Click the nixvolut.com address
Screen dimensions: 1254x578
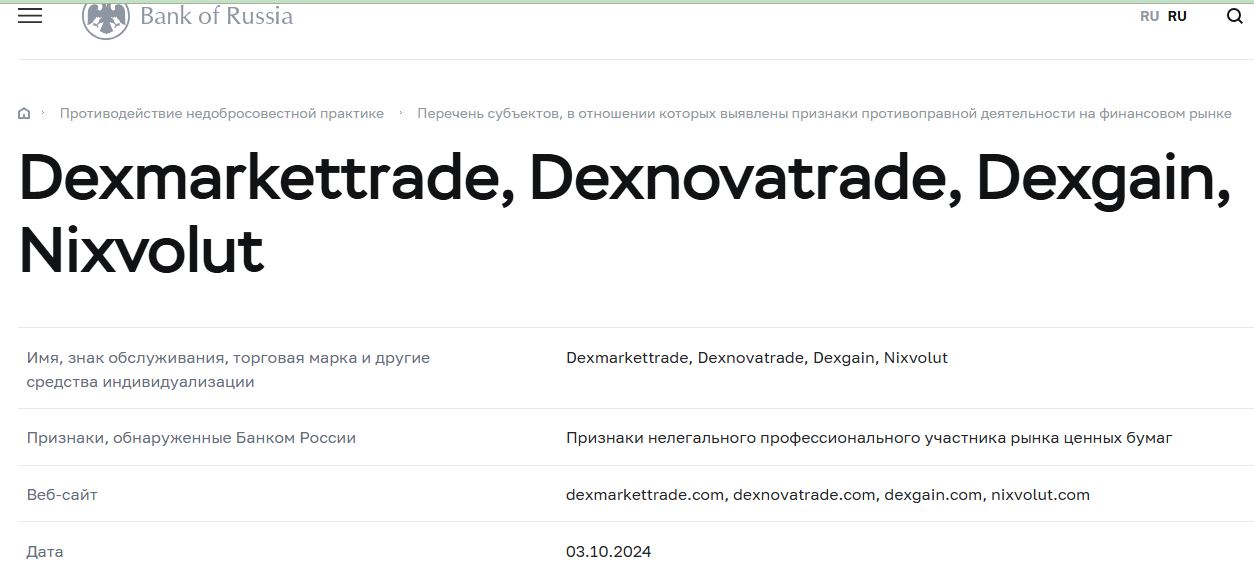click(1040, 493)
